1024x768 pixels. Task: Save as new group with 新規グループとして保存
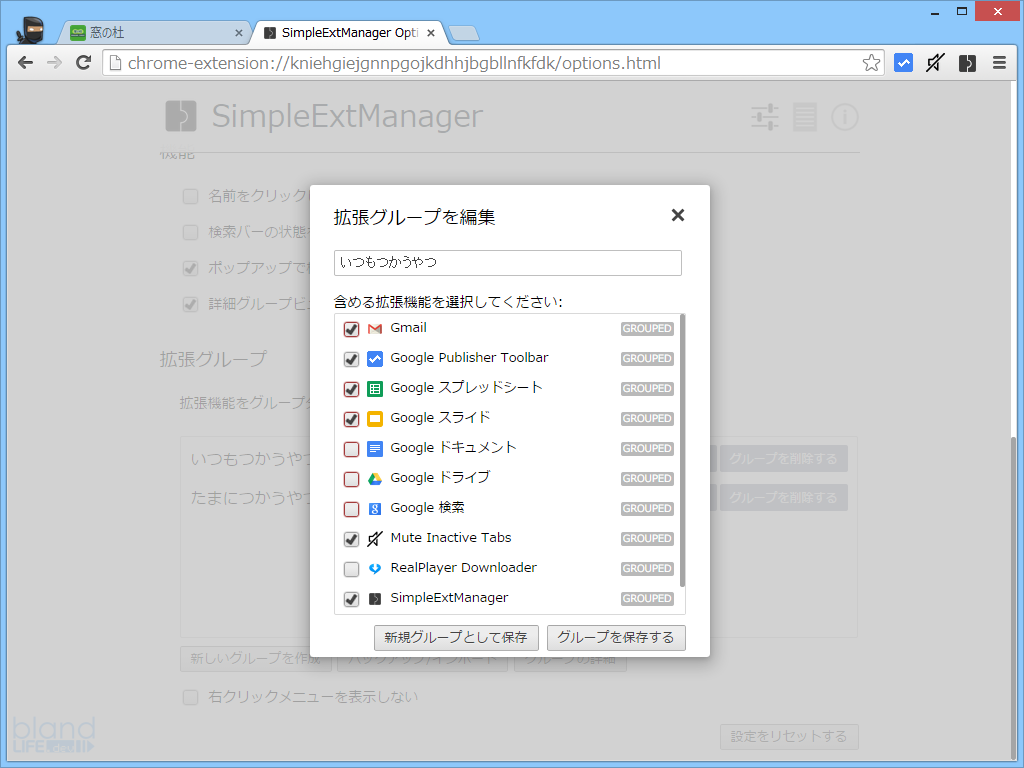[456, 637]
